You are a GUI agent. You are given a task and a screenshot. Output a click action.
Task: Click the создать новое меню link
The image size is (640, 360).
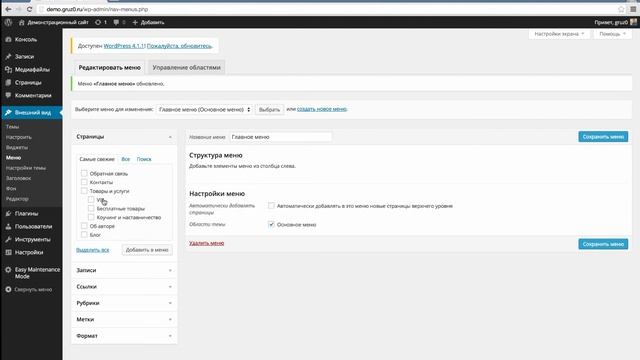(x=322, y=109)
